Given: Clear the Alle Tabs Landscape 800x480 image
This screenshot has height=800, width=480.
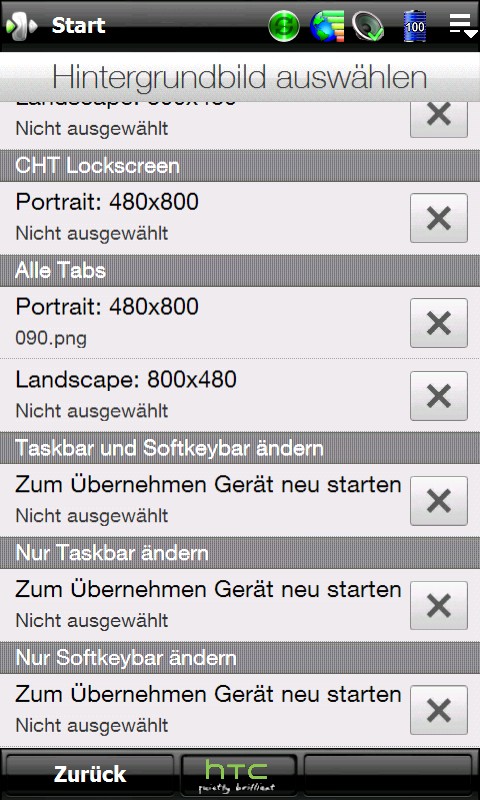Looking at the screenshot, I should point(439,396).
